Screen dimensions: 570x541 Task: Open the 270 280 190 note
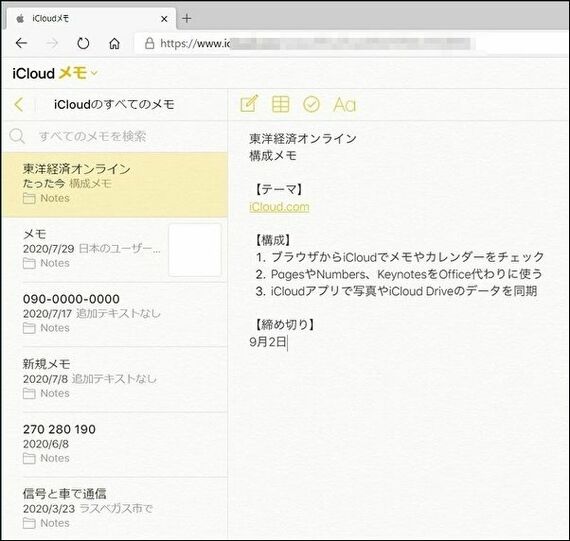pyautogui.click(x=114, y=444)
